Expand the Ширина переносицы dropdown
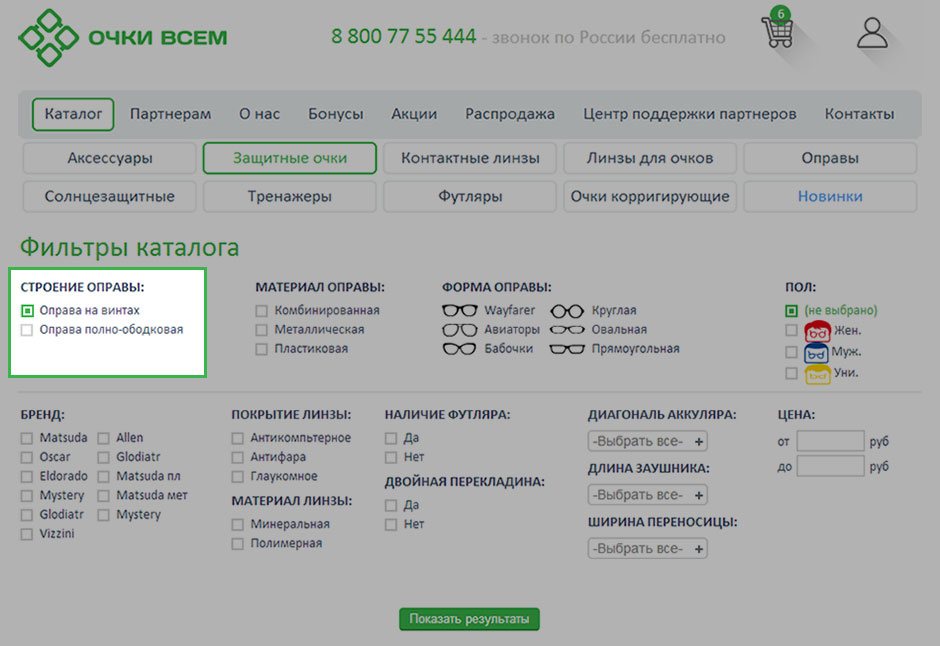The height and width of the screenshot is (646, 940). (647, 549)
